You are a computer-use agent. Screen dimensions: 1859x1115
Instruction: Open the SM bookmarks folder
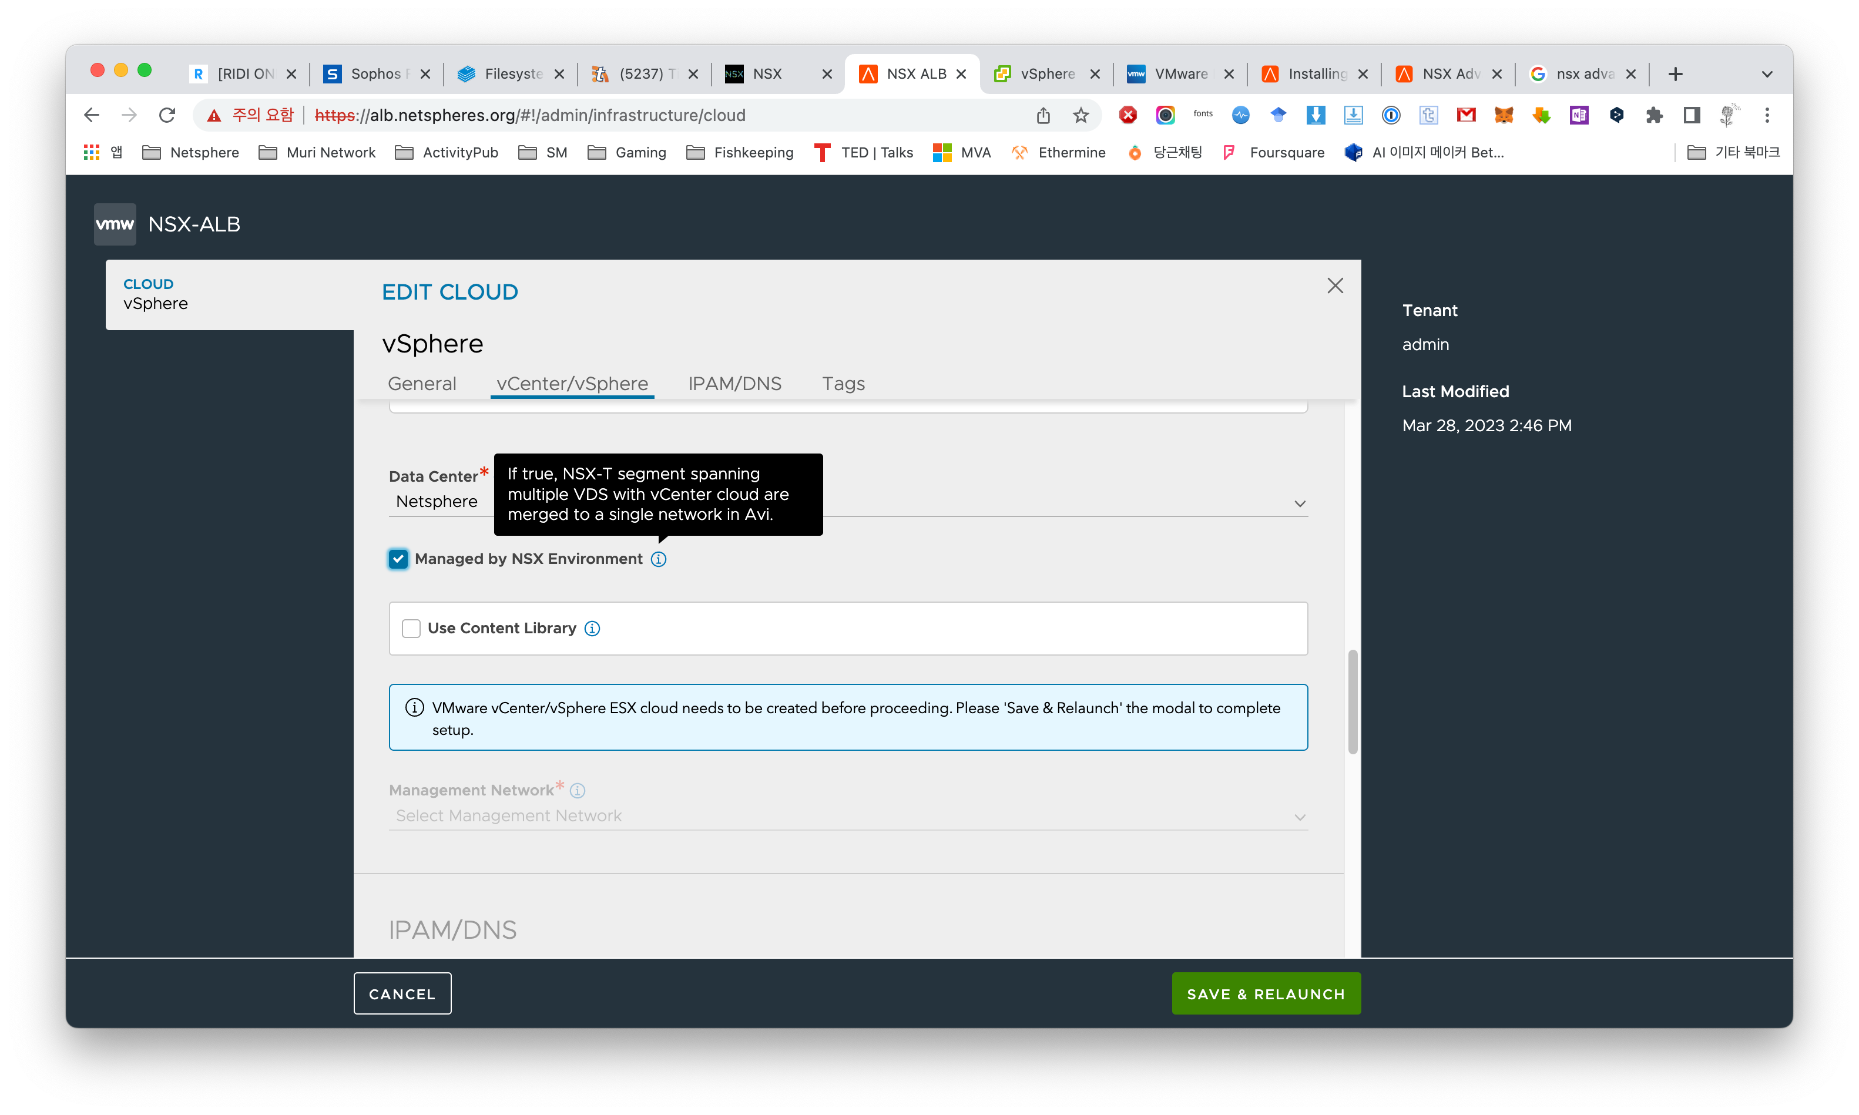[543, 152]
